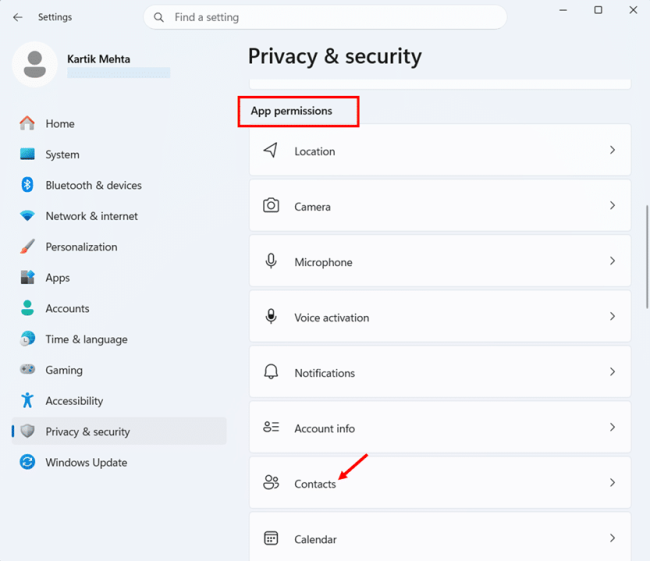Click the Accessibility figure icon
Viewport: 650px width, 561px height.
click(27, 401)
